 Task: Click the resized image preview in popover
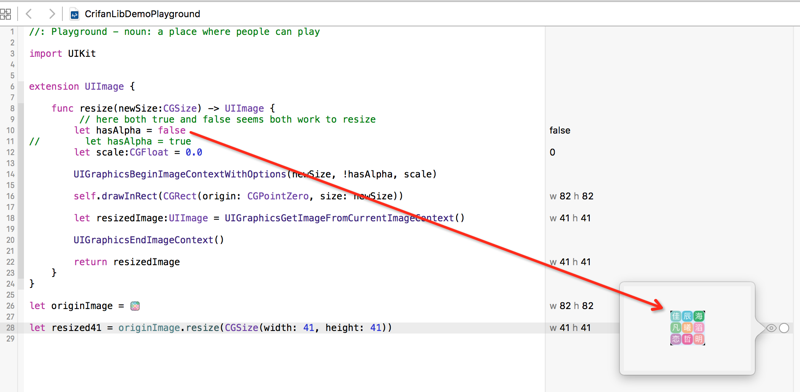(688, 328)
